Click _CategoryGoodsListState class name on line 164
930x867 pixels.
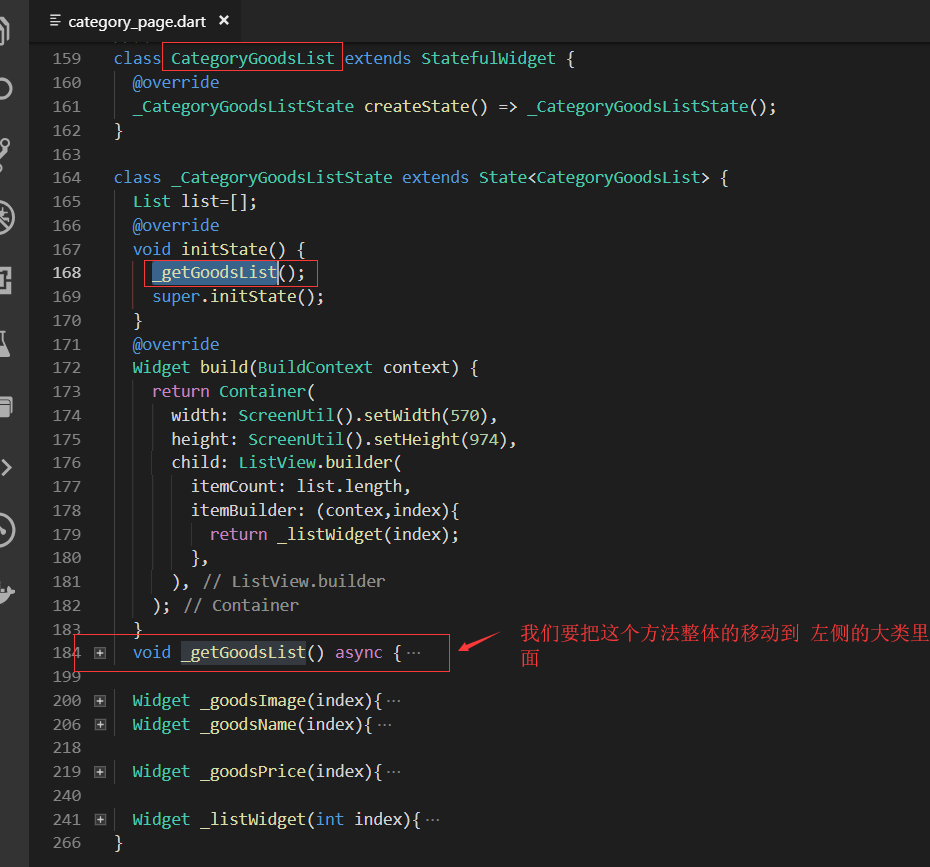click(x=281, y=177)
